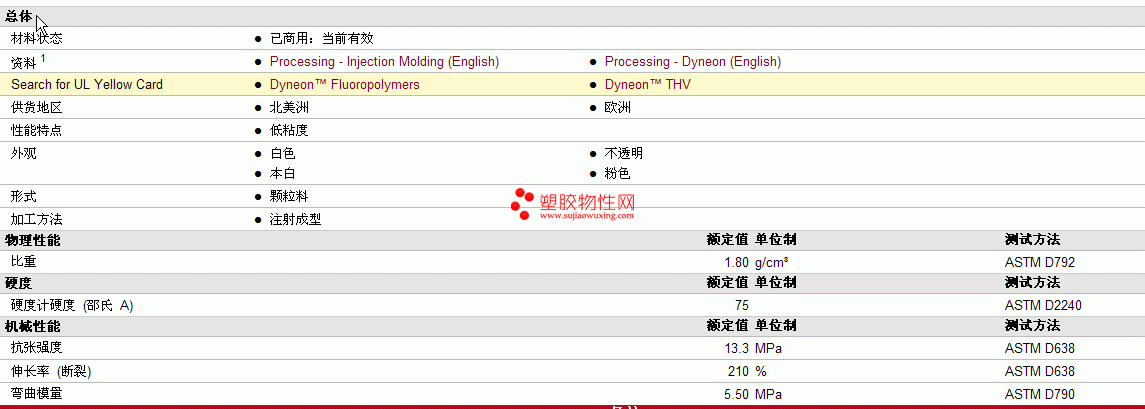Select the 低粘度 value
The width and height of the screenshot is (1145, 409).
[x=289, y=131]
